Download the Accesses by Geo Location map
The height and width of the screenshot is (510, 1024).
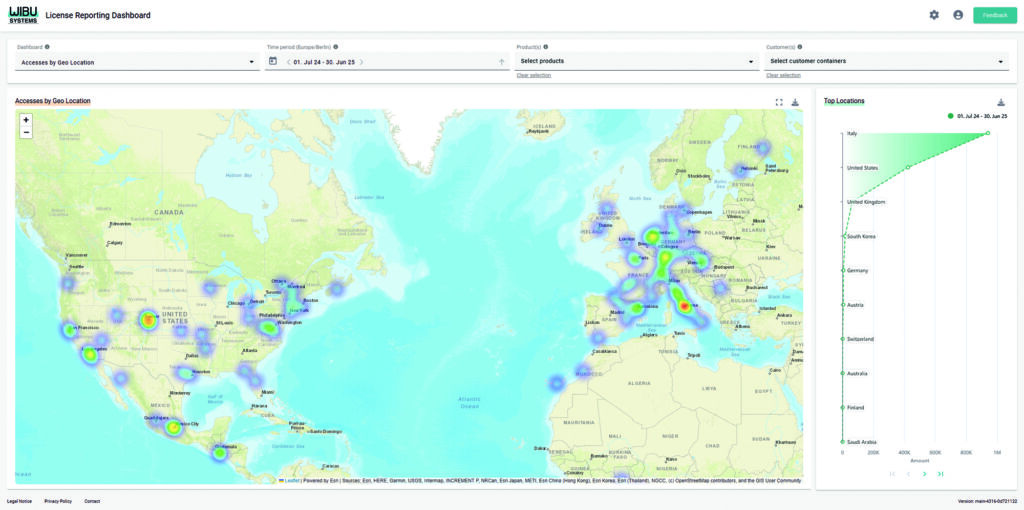[795, 102]
